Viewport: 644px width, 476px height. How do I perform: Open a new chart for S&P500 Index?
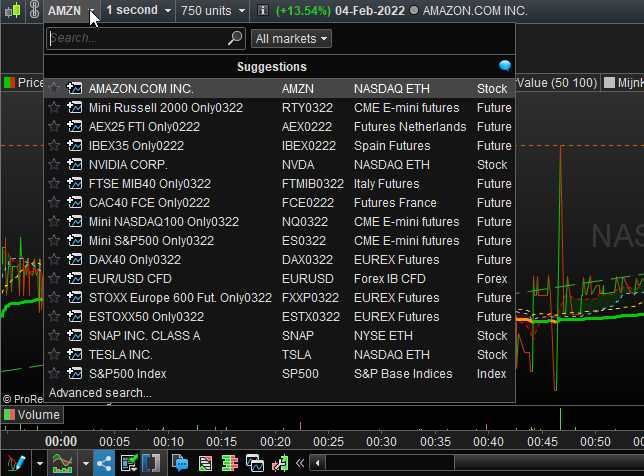(x=74, y=373)
